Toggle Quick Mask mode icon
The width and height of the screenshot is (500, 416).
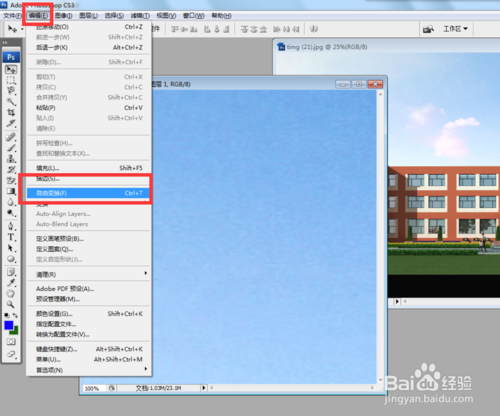pos(11,342)
